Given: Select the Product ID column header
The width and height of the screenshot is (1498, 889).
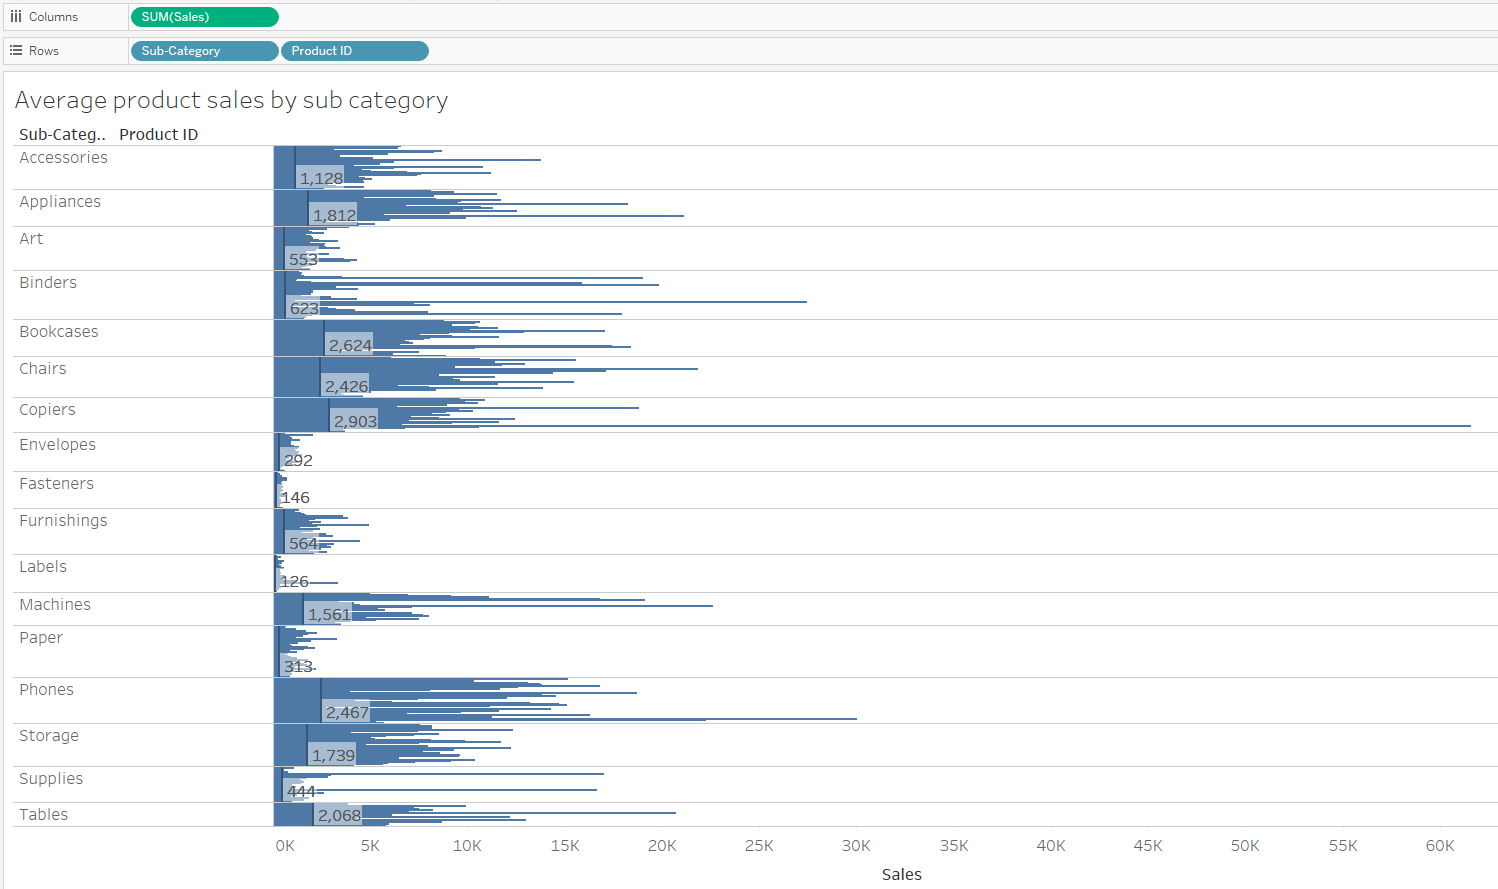Looking at the screenshot, I should (158, 134).
